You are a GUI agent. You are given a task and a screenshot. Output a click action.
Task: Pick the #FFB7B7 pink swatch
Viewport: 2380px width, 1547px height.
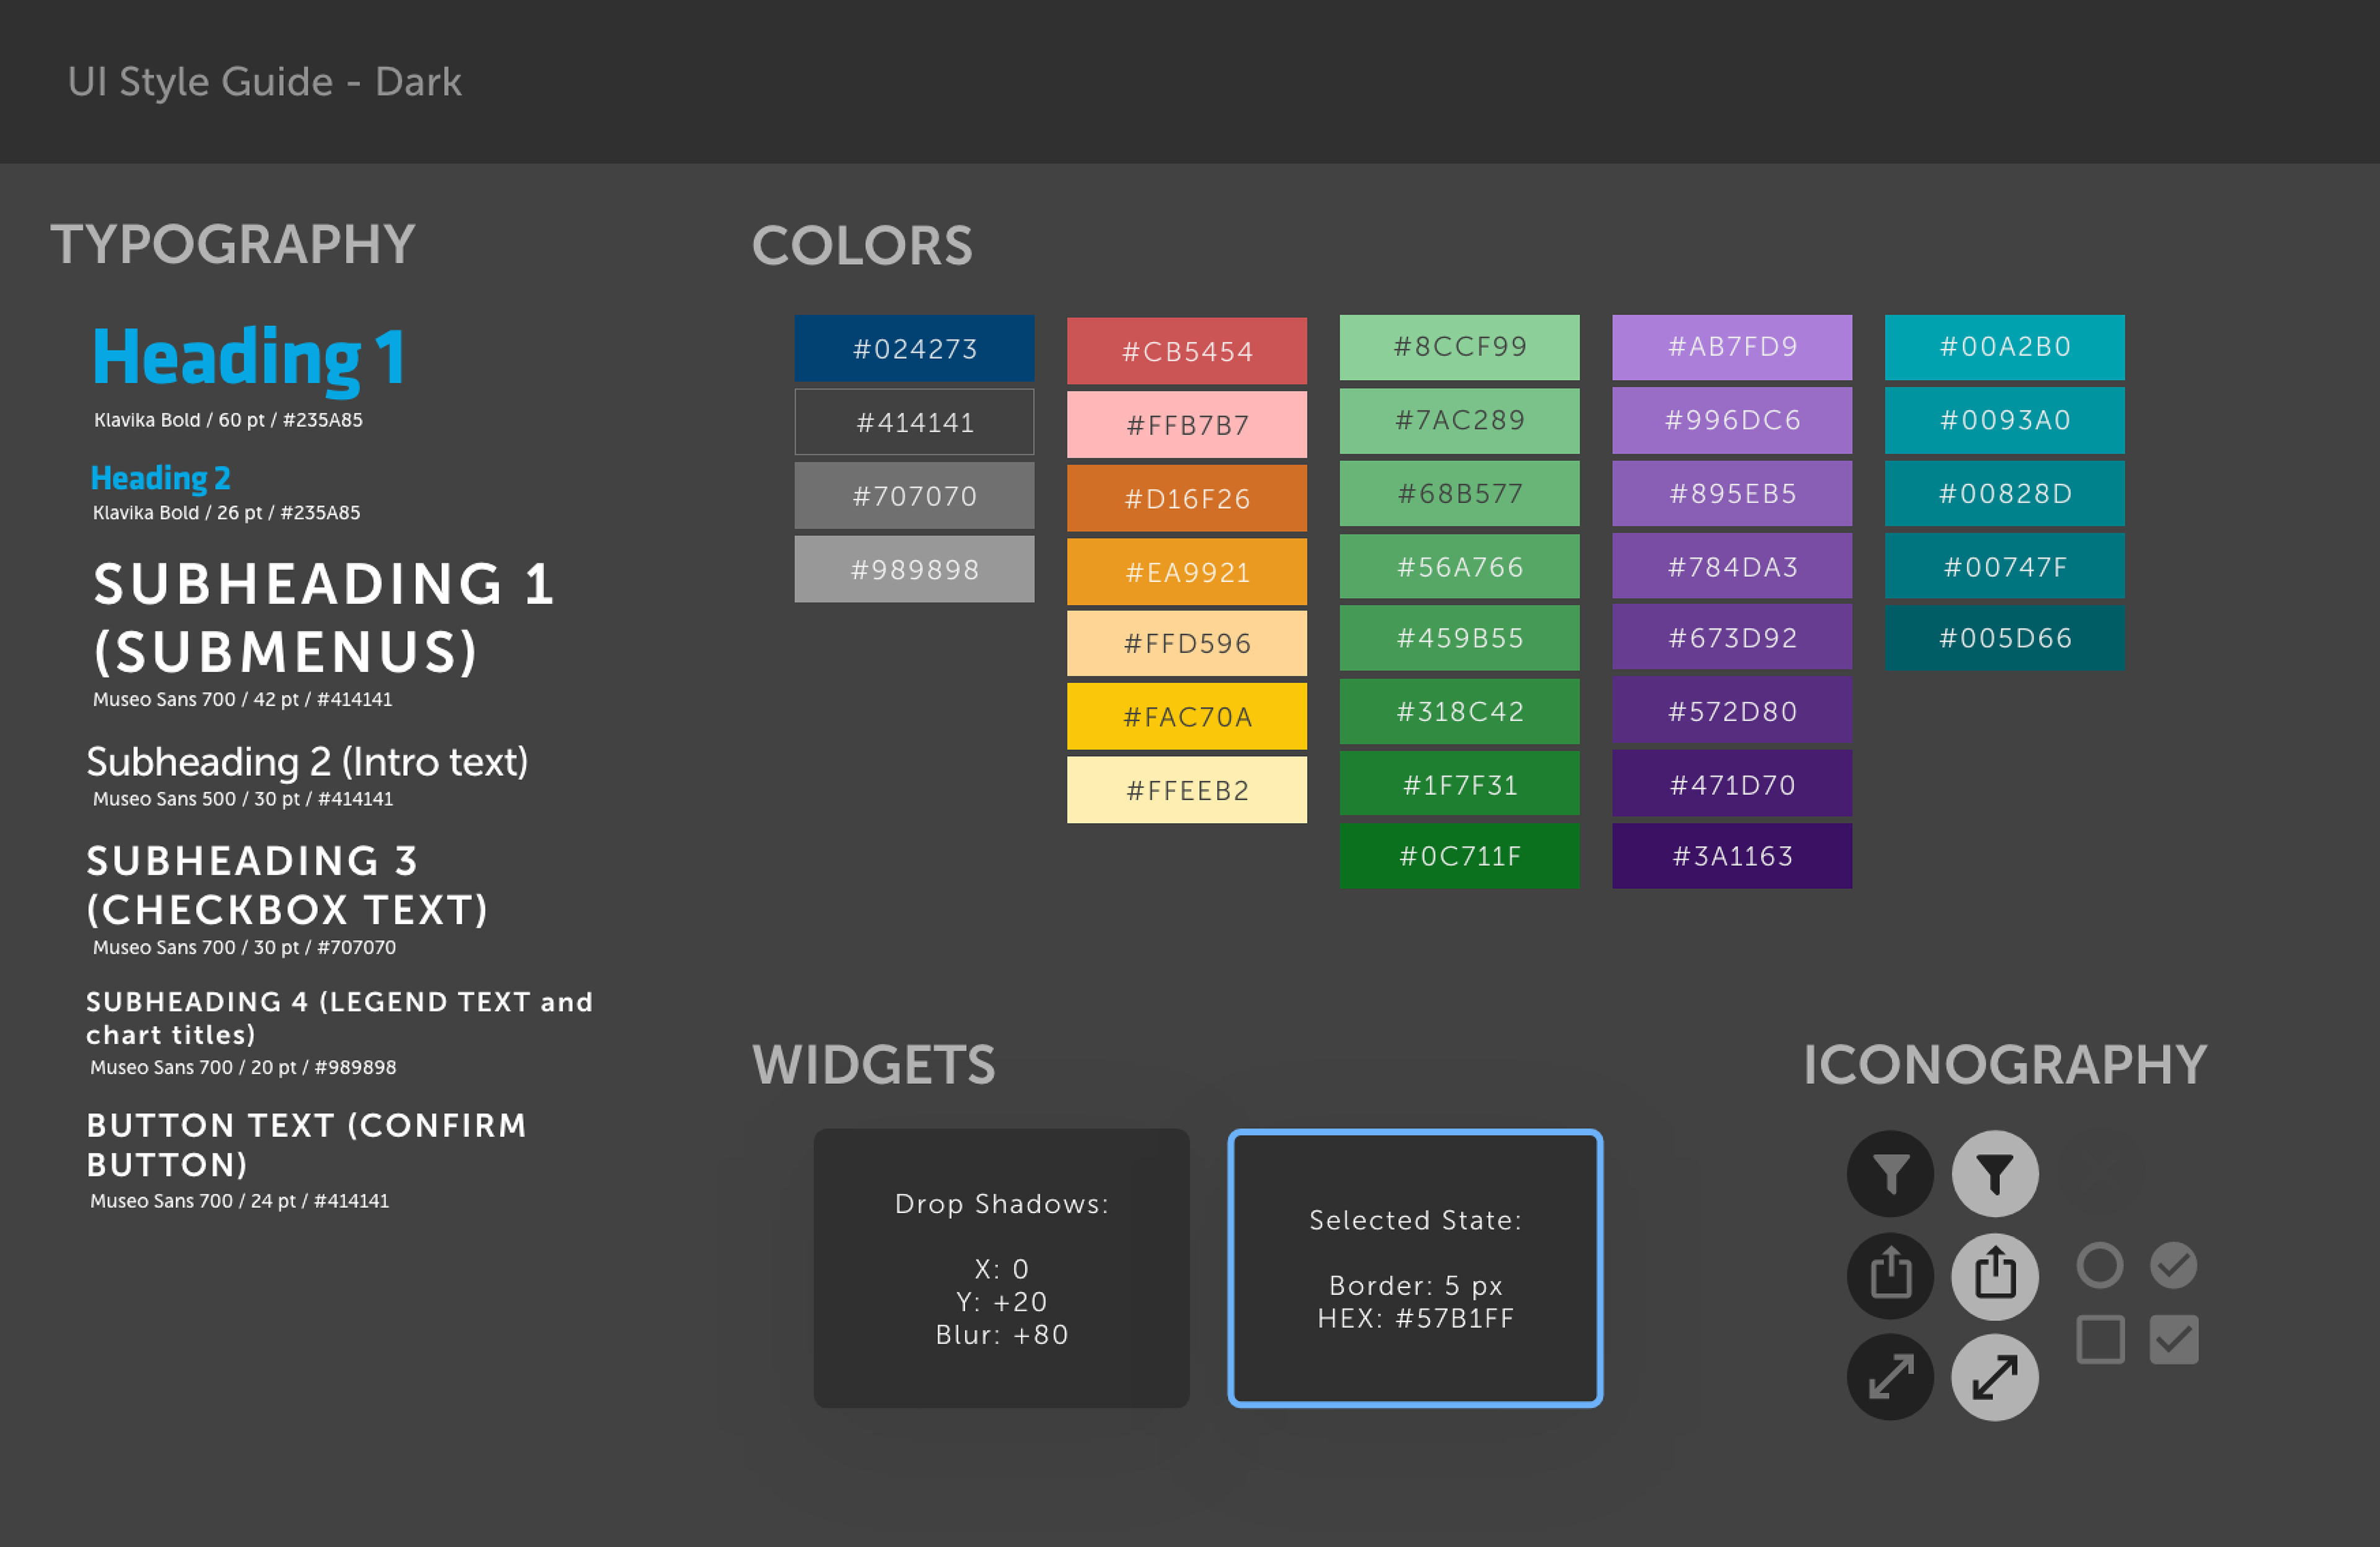tap(1187, 425)
